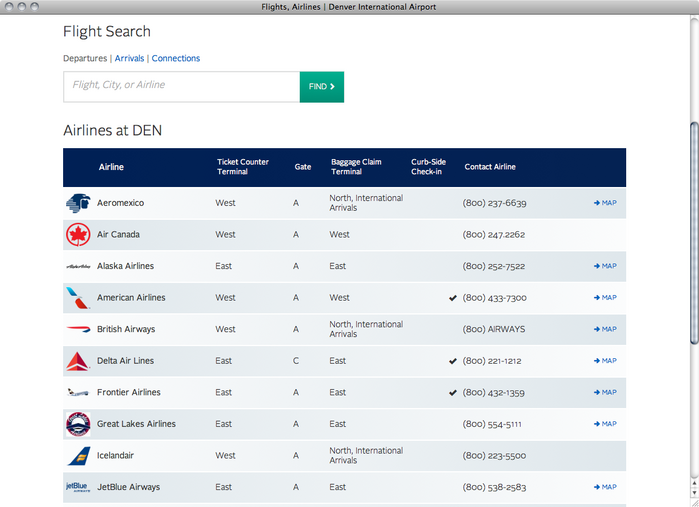Click the Contact Airline column header
The image size is (699, 507).
coord(490,167)
